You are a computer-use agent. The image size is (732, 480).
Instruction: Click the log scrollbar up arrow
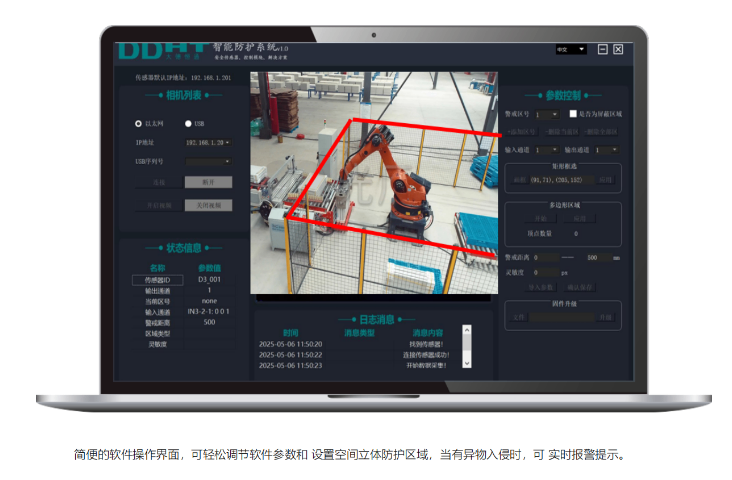466,329
